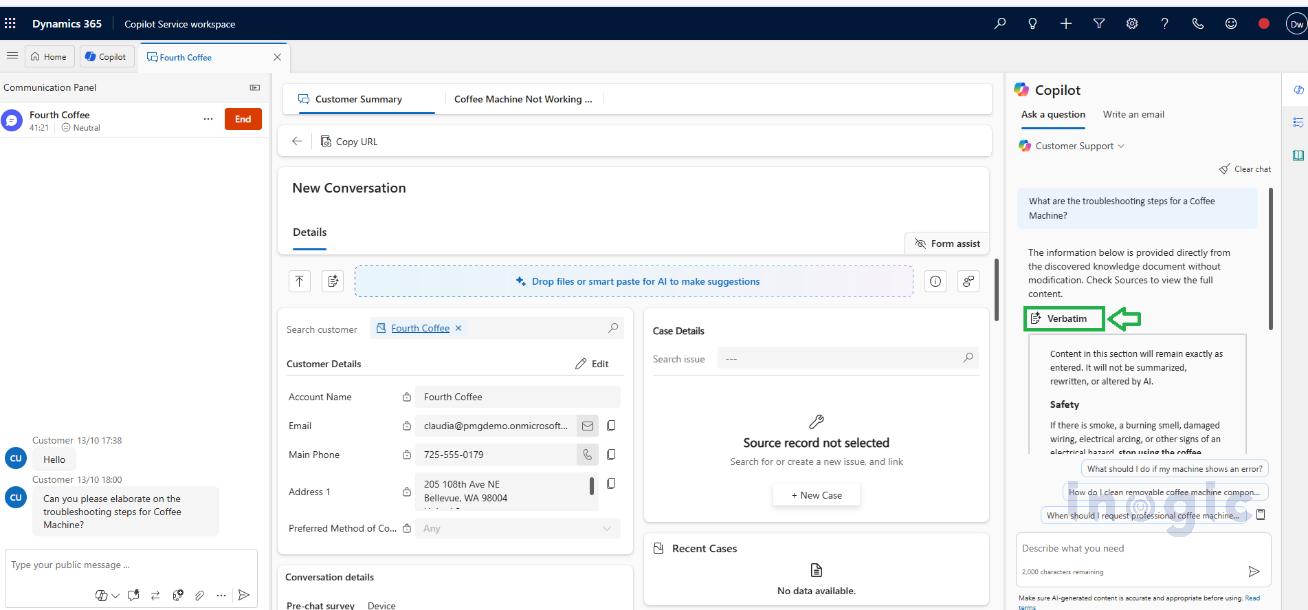Select the Ask a question tab

click(x=1053, y=114)
